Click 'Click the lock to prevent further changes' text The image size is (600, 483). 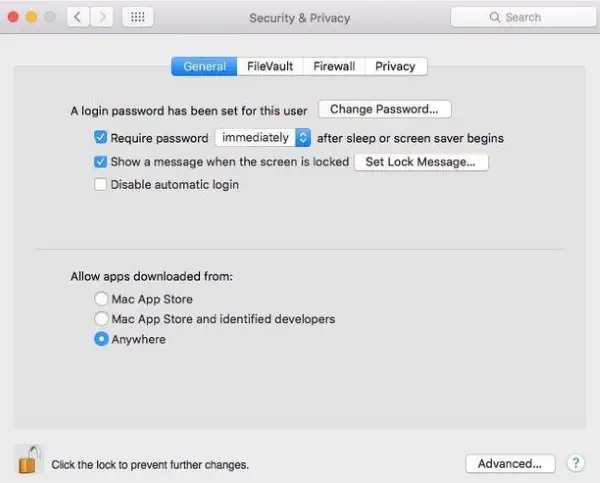pos(150,465)
